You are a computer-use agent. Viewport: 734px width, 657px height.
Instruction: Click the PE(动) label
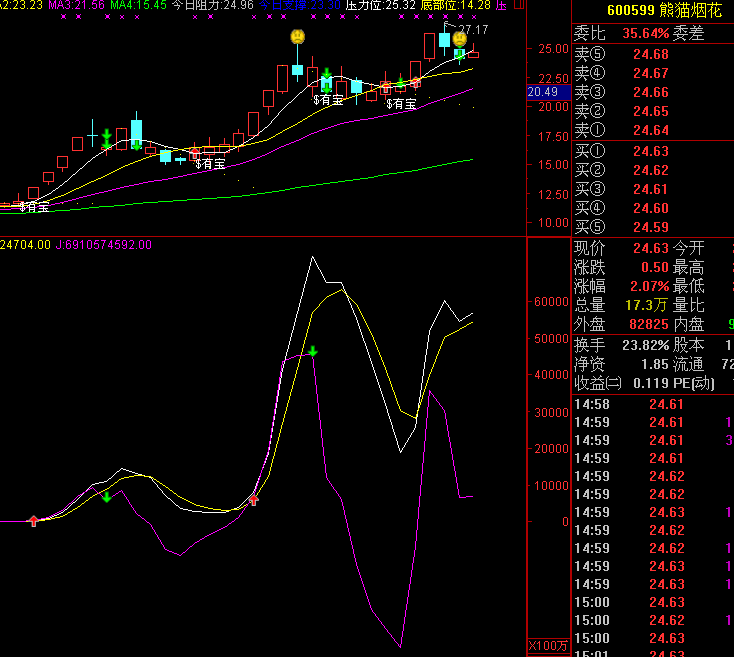tap(694, 384)
